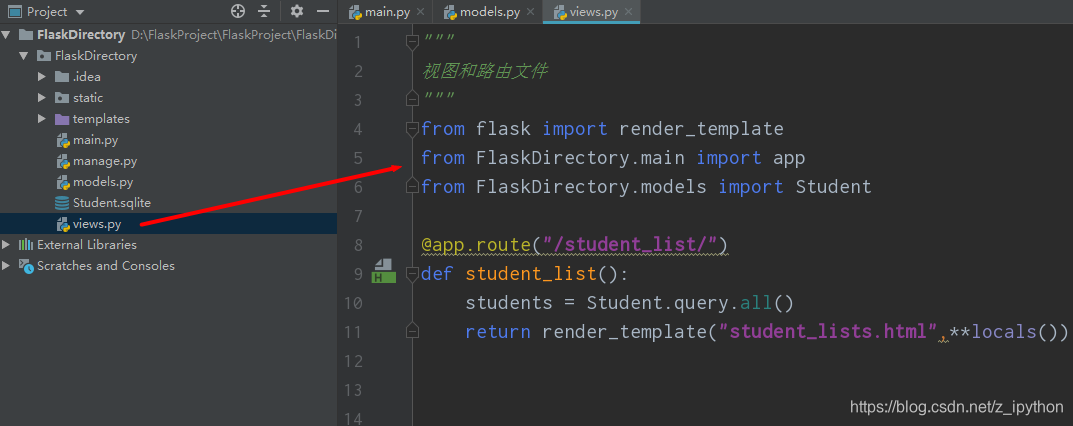Click the .idea folder icon

62,77
